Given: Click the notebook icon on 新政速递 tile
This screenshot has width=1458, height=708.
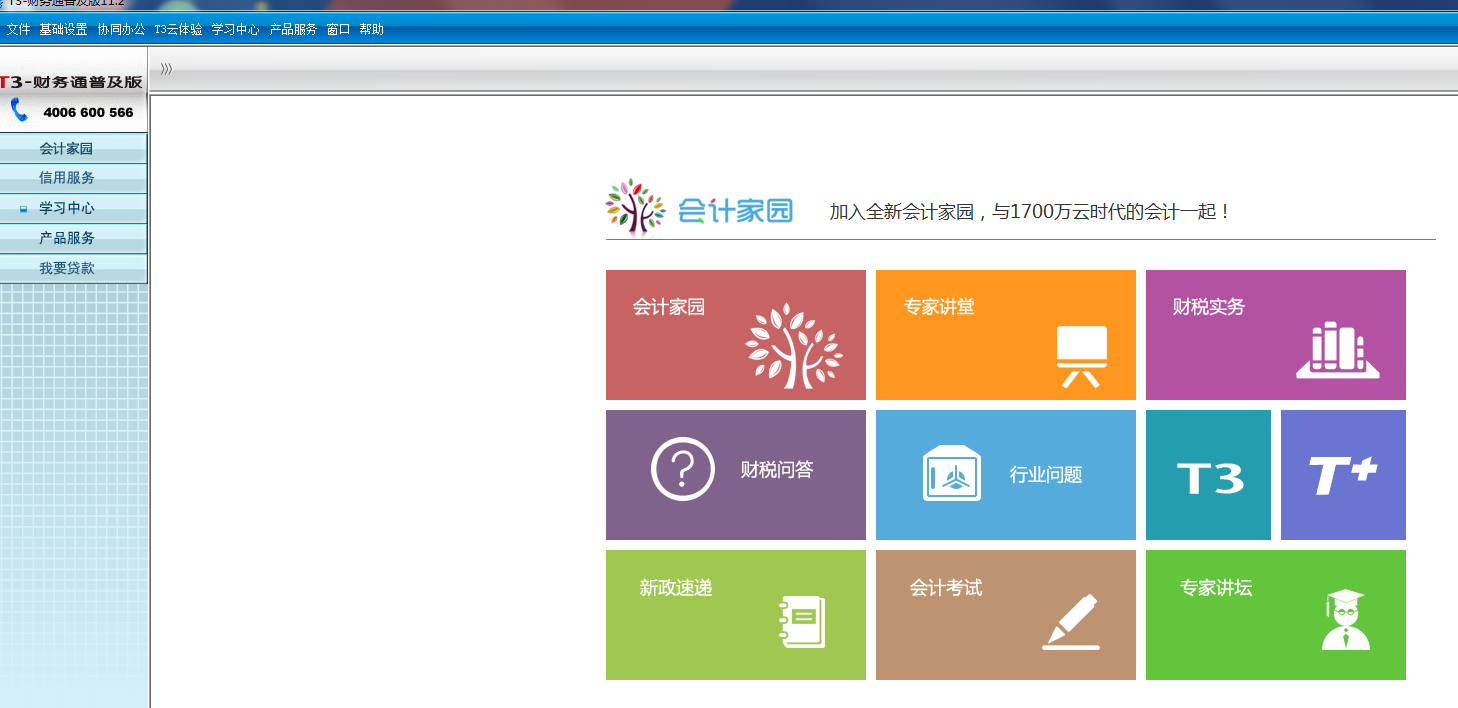Looking at the screenshot, I should click(x=802, y=621).
